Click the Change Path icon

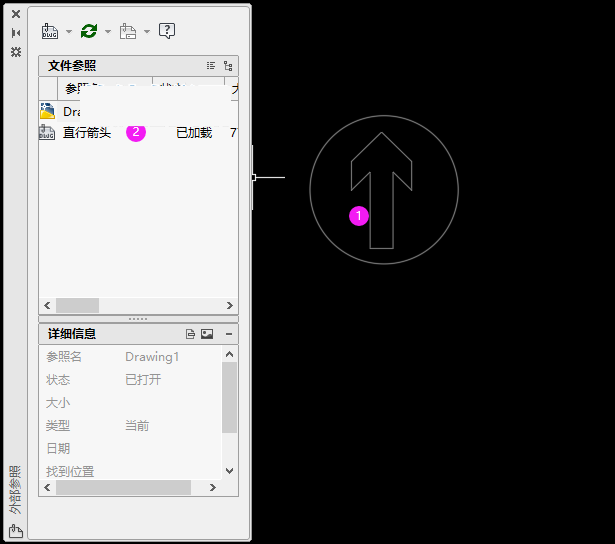tap(128, 31)
